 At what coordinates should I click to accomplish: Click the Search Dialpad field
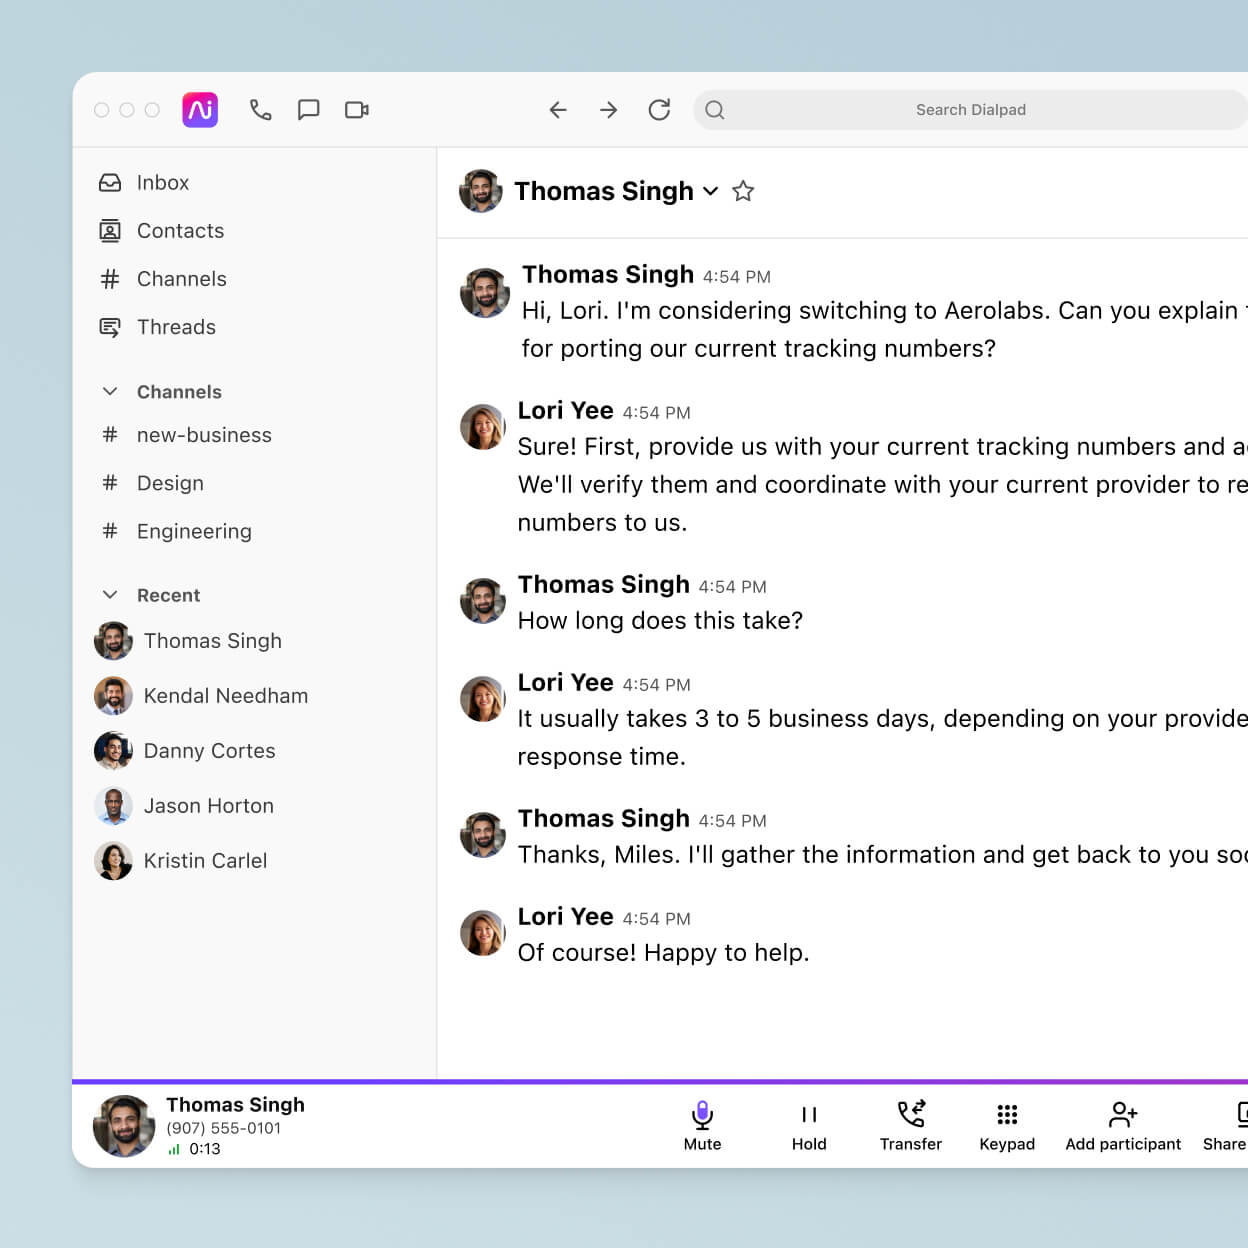click(x=971, y=110)
